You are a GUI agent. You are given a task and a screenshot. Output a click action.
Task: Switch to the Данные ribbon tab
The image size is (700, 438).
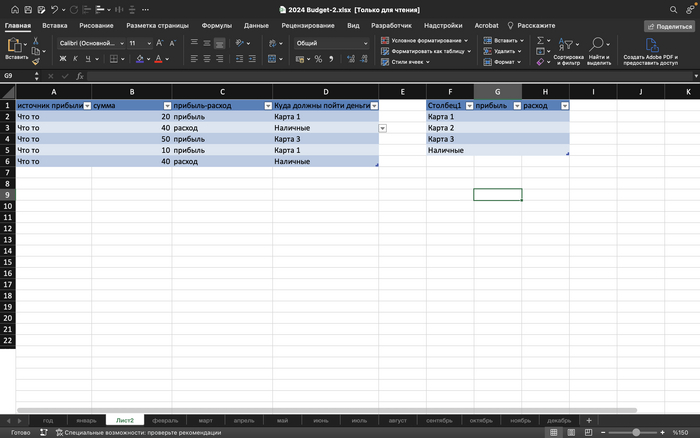256,25
